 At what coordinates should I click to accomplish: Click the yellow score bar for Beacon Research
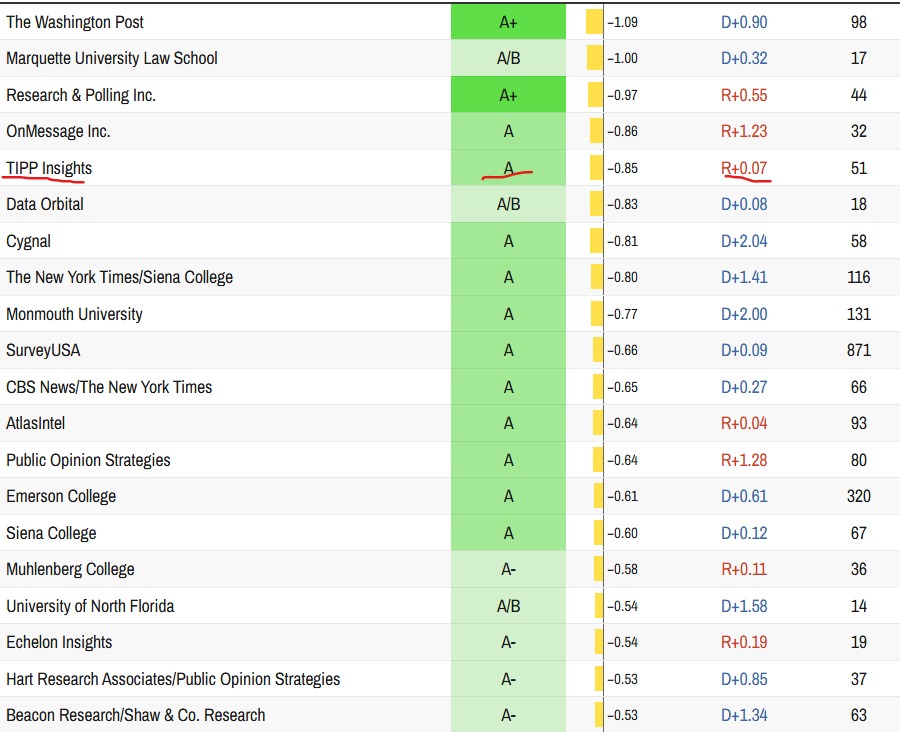pyautogui.click(x=599, y=714)
